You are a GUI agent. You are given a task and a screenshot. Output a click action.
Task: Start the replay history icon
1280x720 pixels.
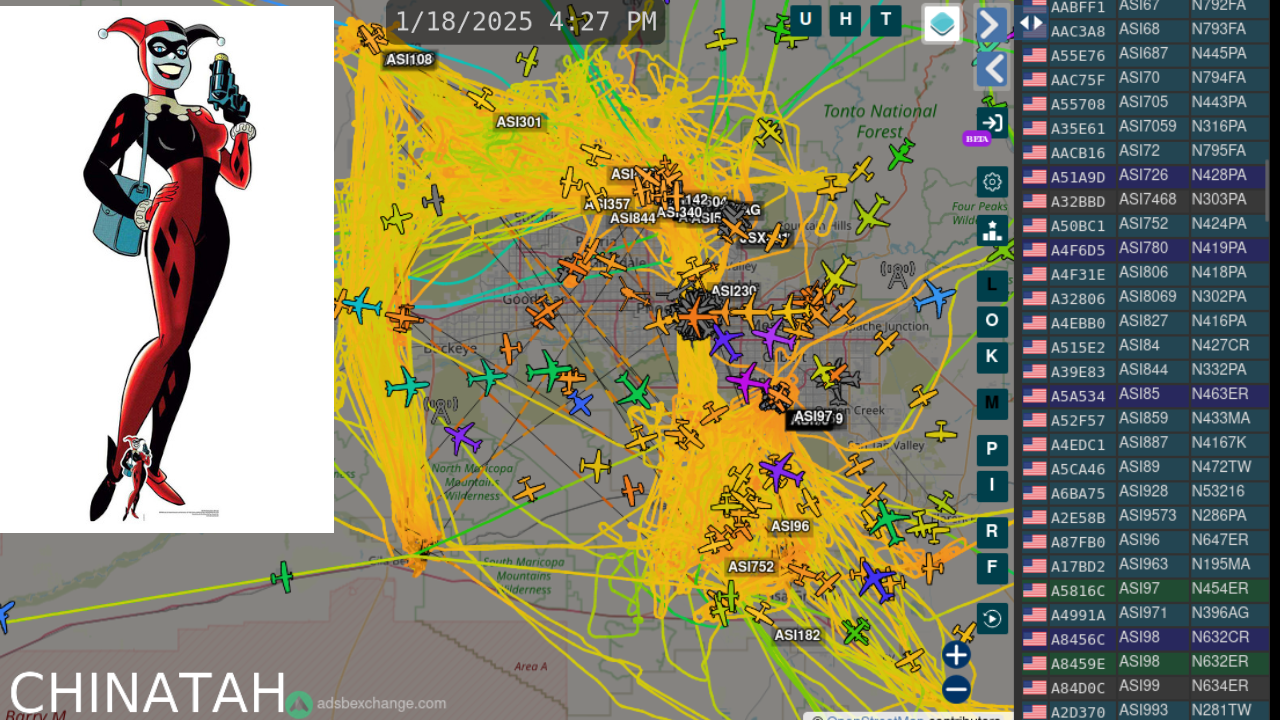(x=992, y=619)
